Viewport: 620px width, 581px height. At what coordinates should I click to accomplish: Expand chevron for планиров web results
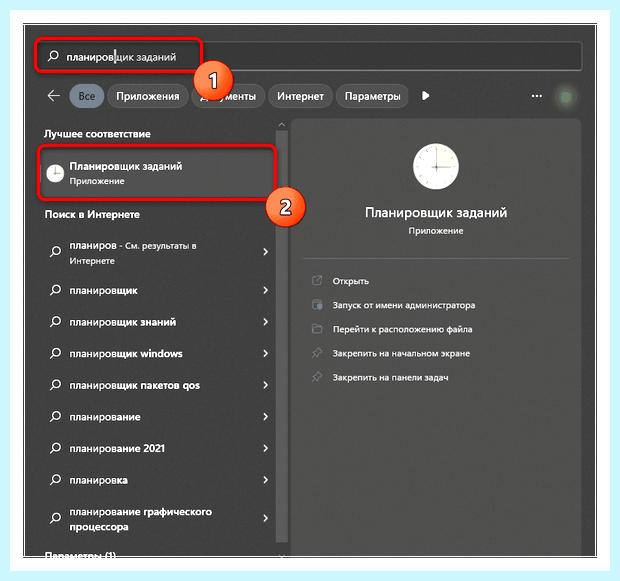265,252
